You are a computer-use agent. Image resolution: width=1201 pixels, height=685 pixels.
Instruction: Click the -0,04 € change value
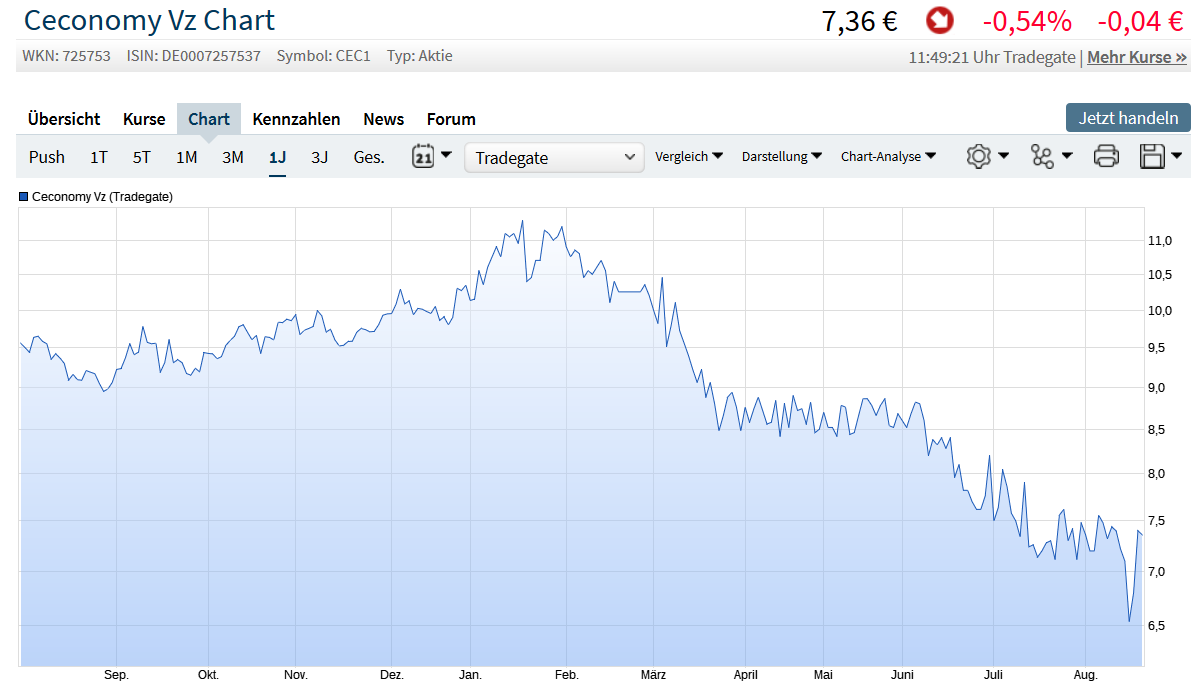click(1141, 21)
